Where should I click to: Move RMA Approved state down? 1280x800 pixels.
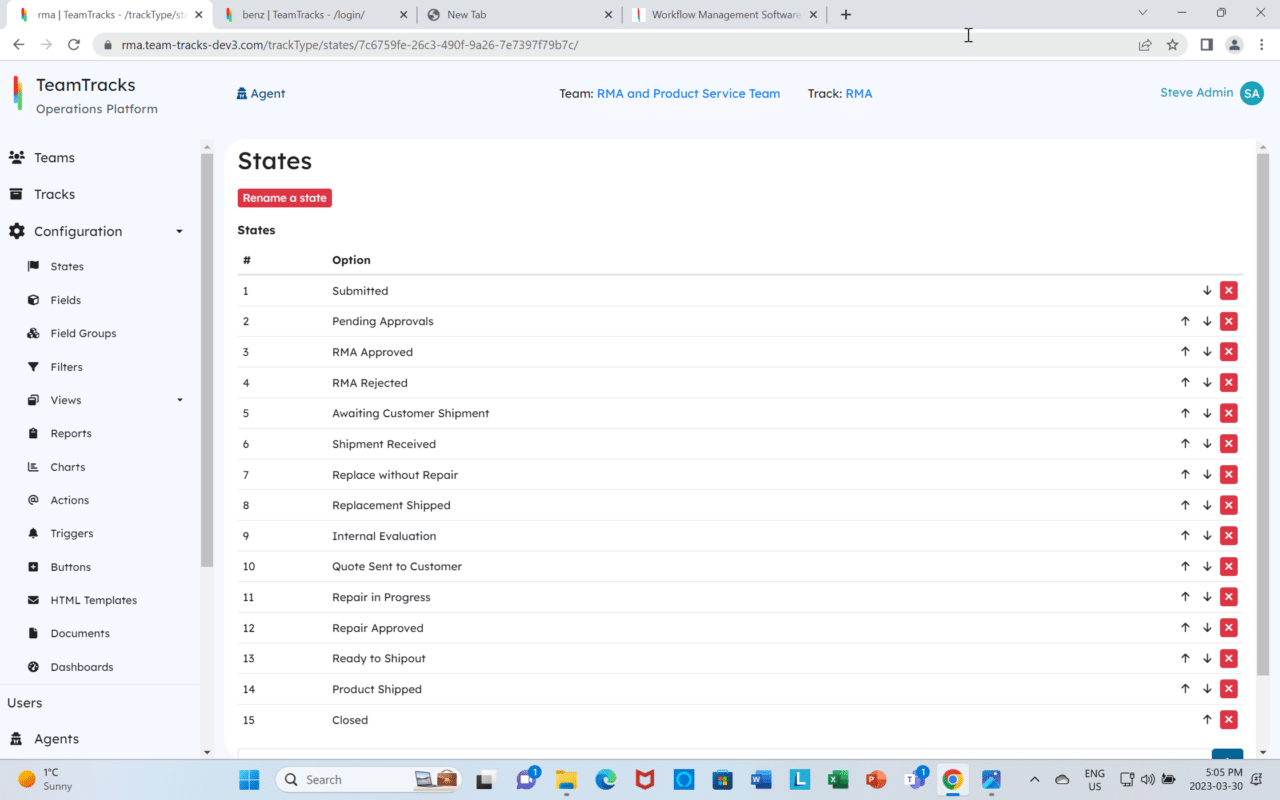pos(1207,352)
